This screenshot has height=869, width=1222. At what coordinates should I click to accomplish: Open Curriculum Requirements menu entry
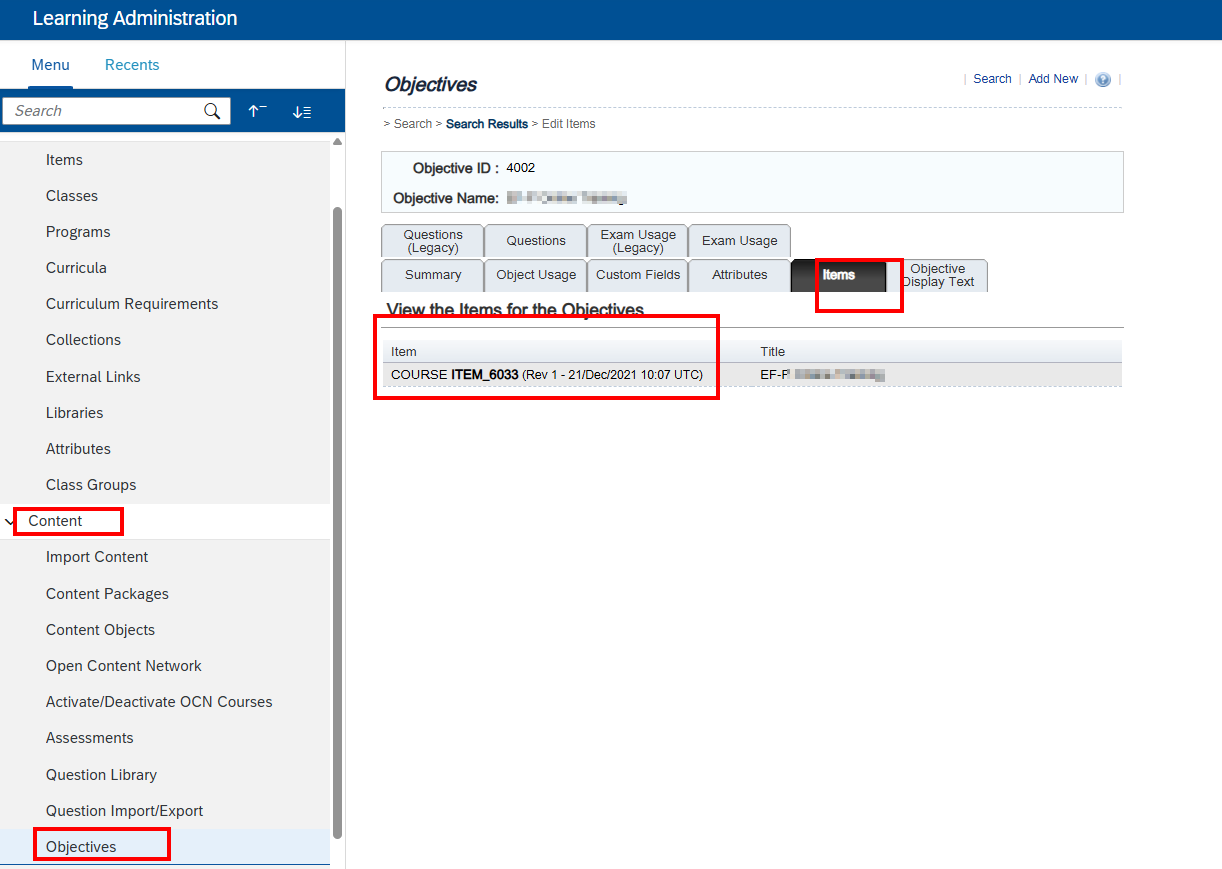coord(132,304)
